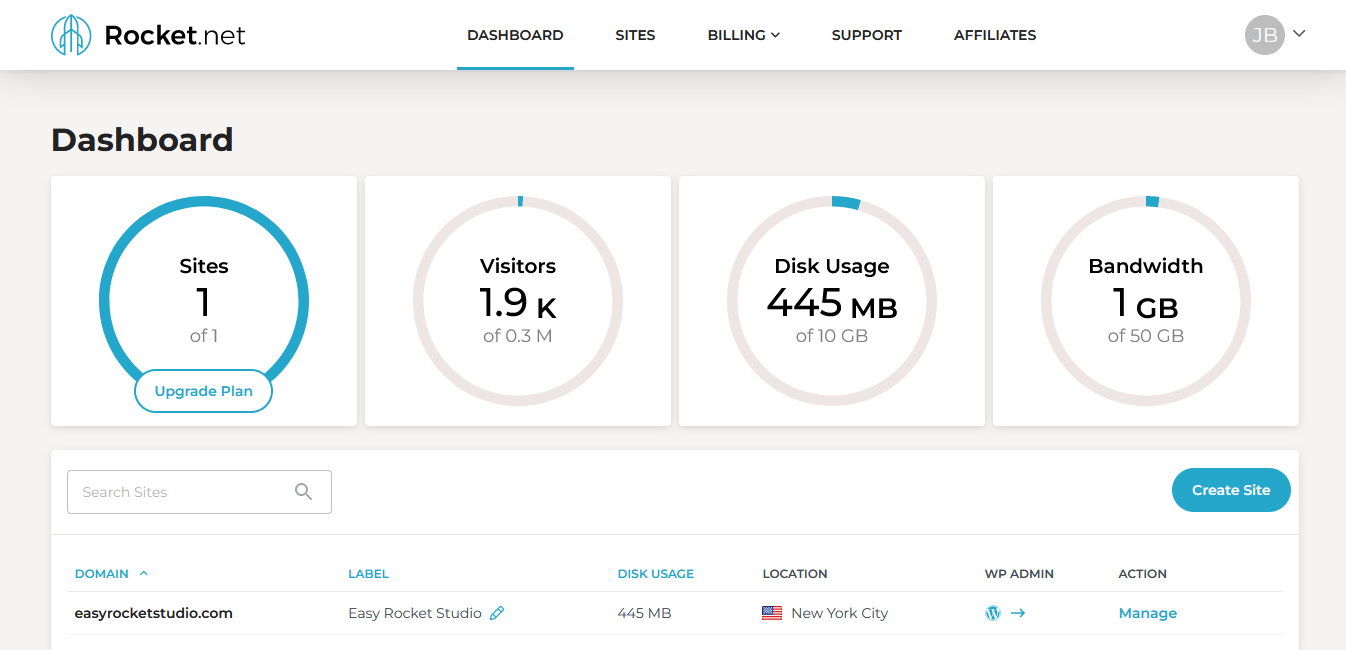The image size is (1346, 650).
Task: Open WordPress admin icon for easyrocketstudio.com
Action: 993,613
